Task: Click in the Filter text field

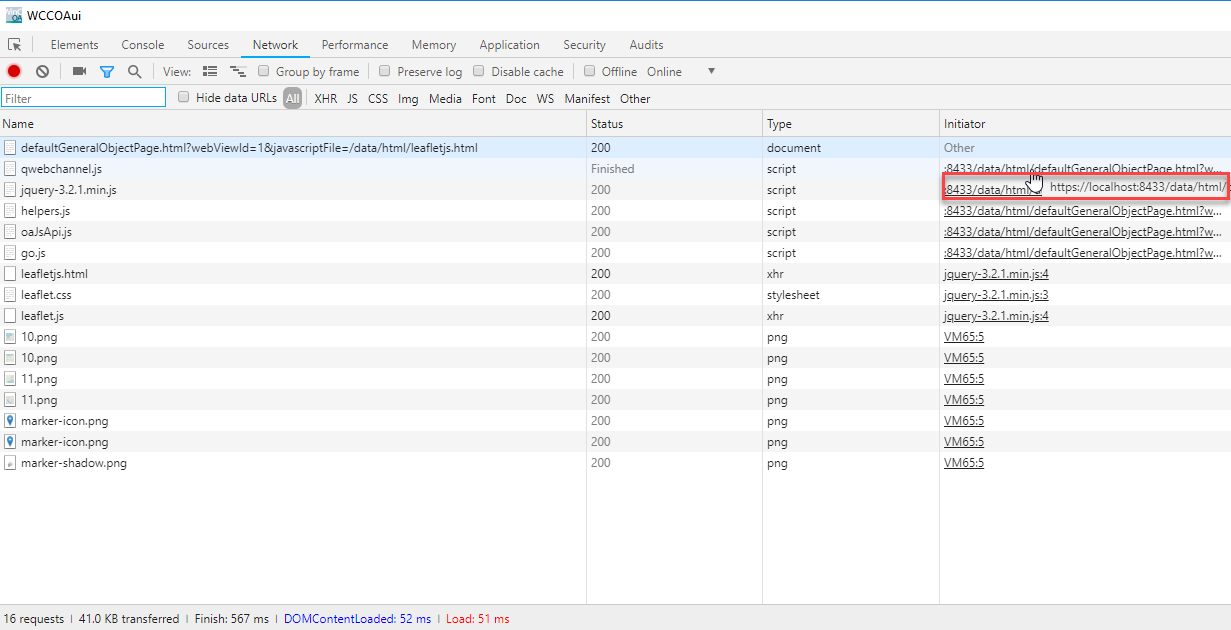Action: tap(84, 98)
